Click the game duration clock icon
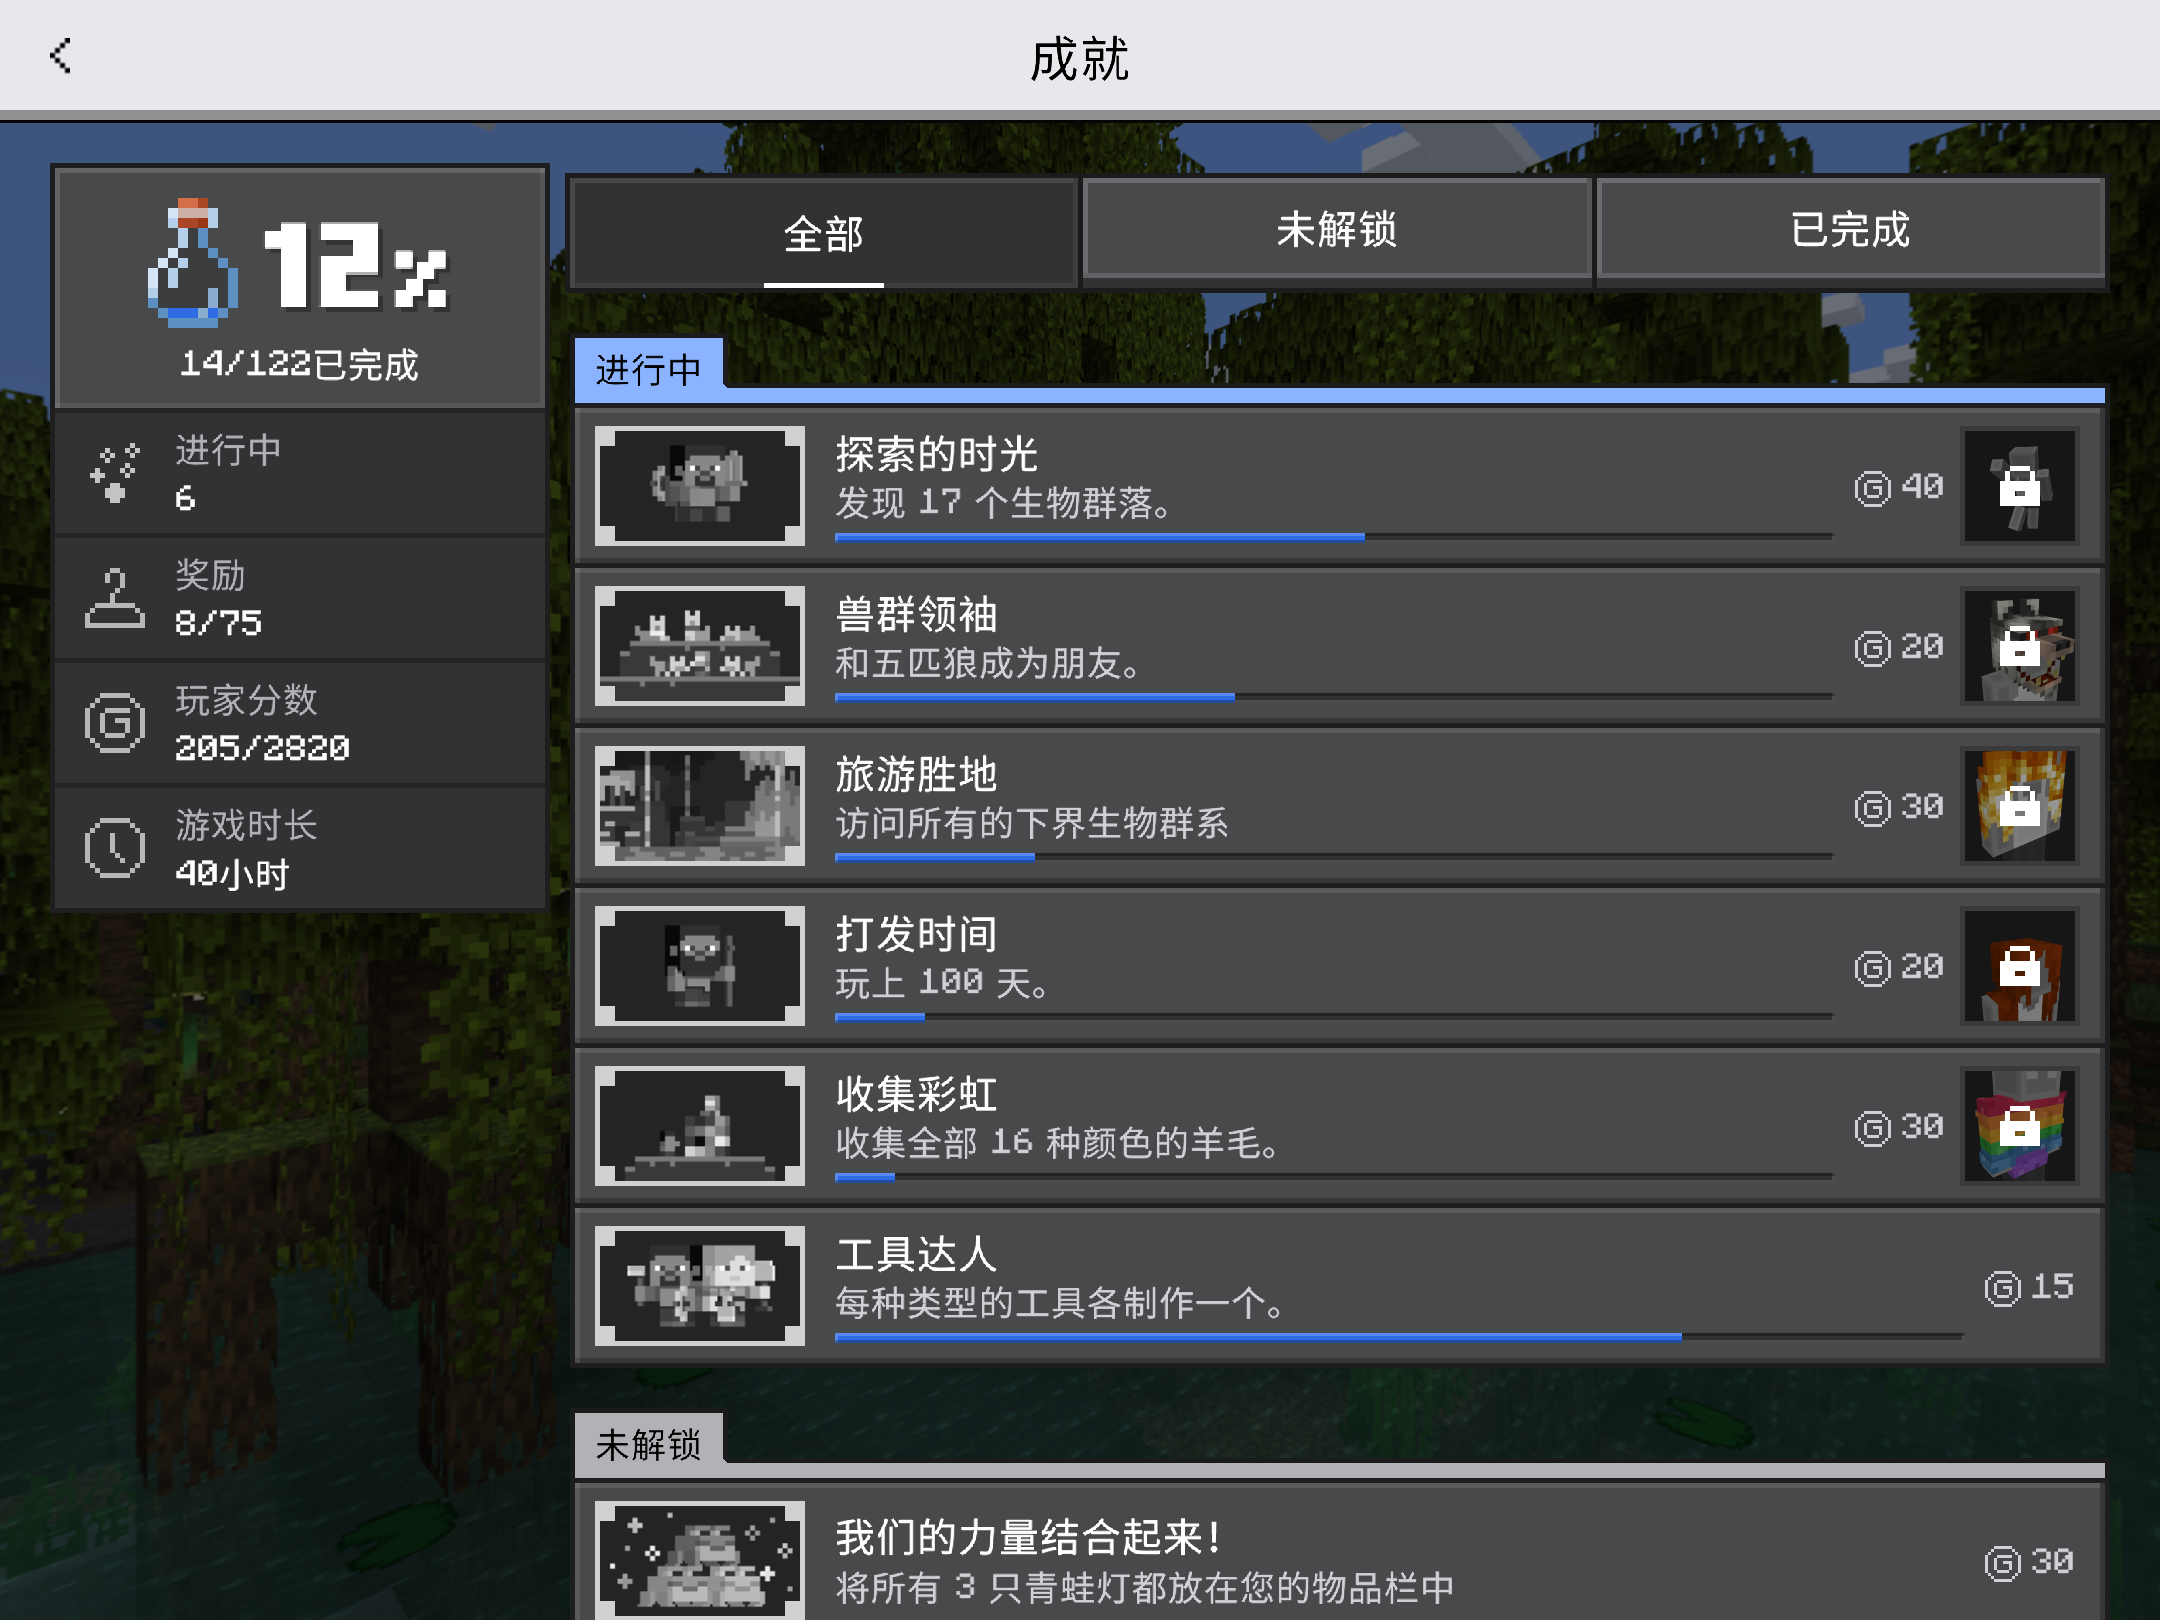2160x1620 pixels. pyautogui.click(x=115, y=848)
